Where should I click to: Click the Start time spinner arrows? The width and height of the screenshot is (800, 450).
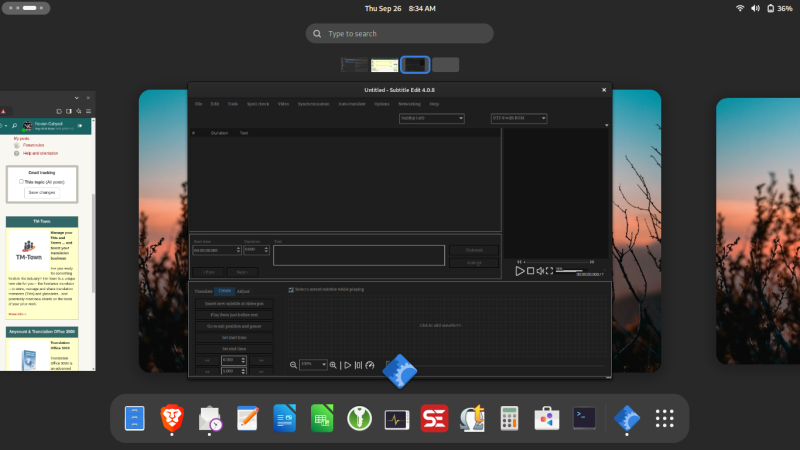238,250
